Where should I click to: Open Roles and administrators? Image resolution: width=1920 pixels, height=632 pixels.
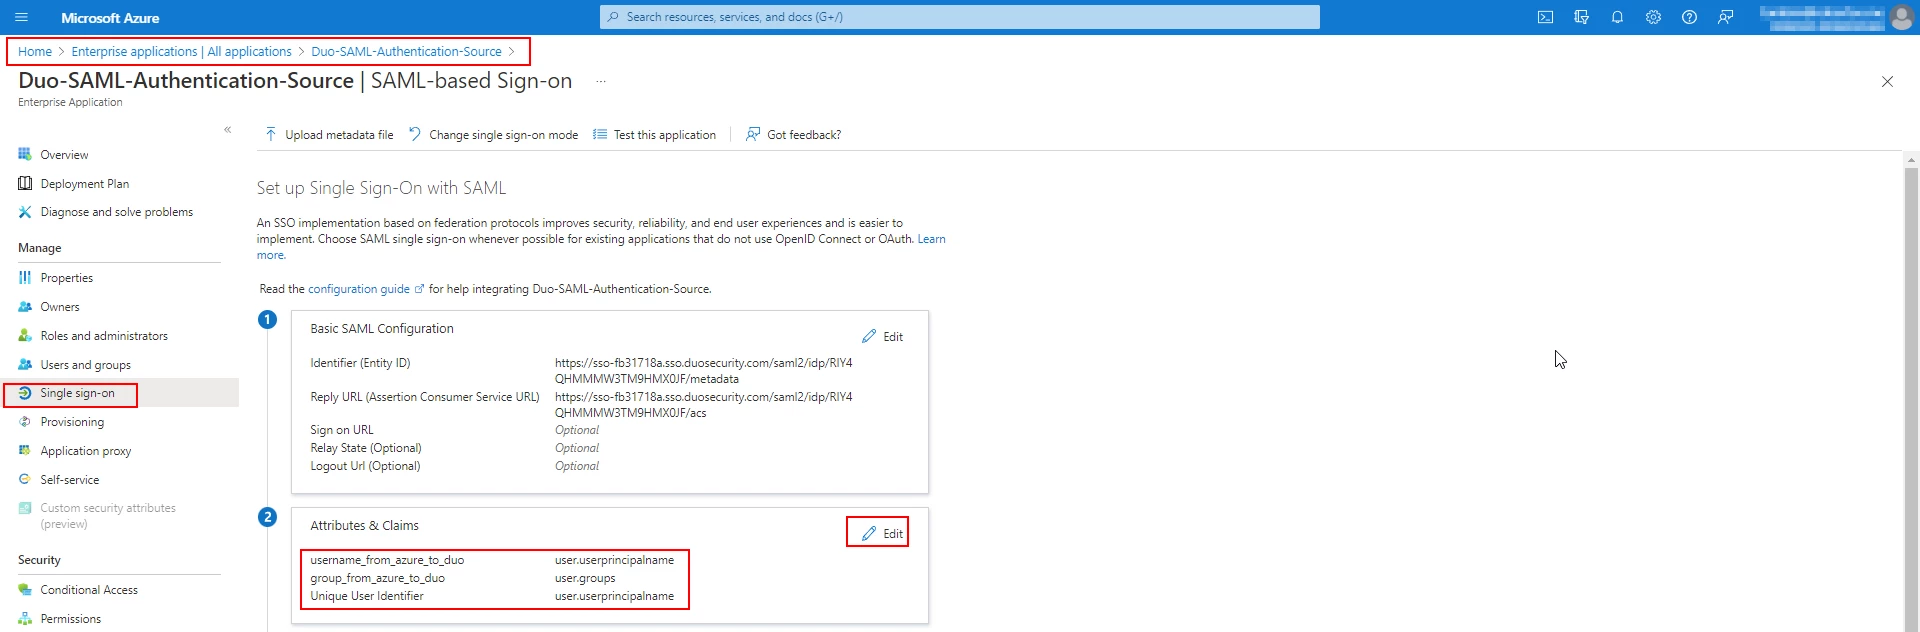tap(104, 336)
